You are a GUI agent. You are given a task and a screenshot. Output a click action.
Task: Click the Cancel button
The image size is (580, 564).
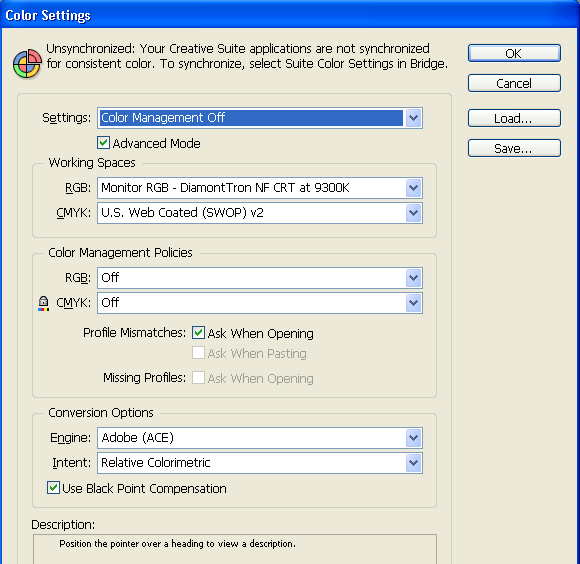pyautogui.click(x=514, y=83)
